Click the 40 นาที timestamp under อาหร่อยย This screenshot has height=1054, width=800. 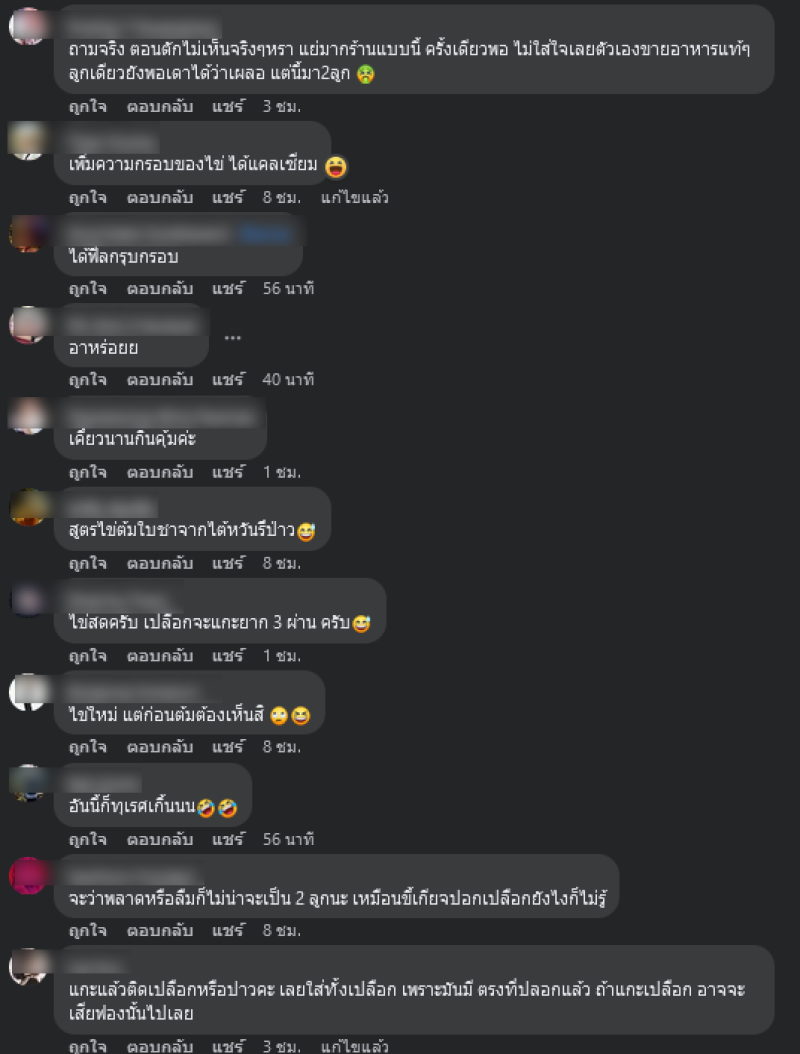click(288, 380)
